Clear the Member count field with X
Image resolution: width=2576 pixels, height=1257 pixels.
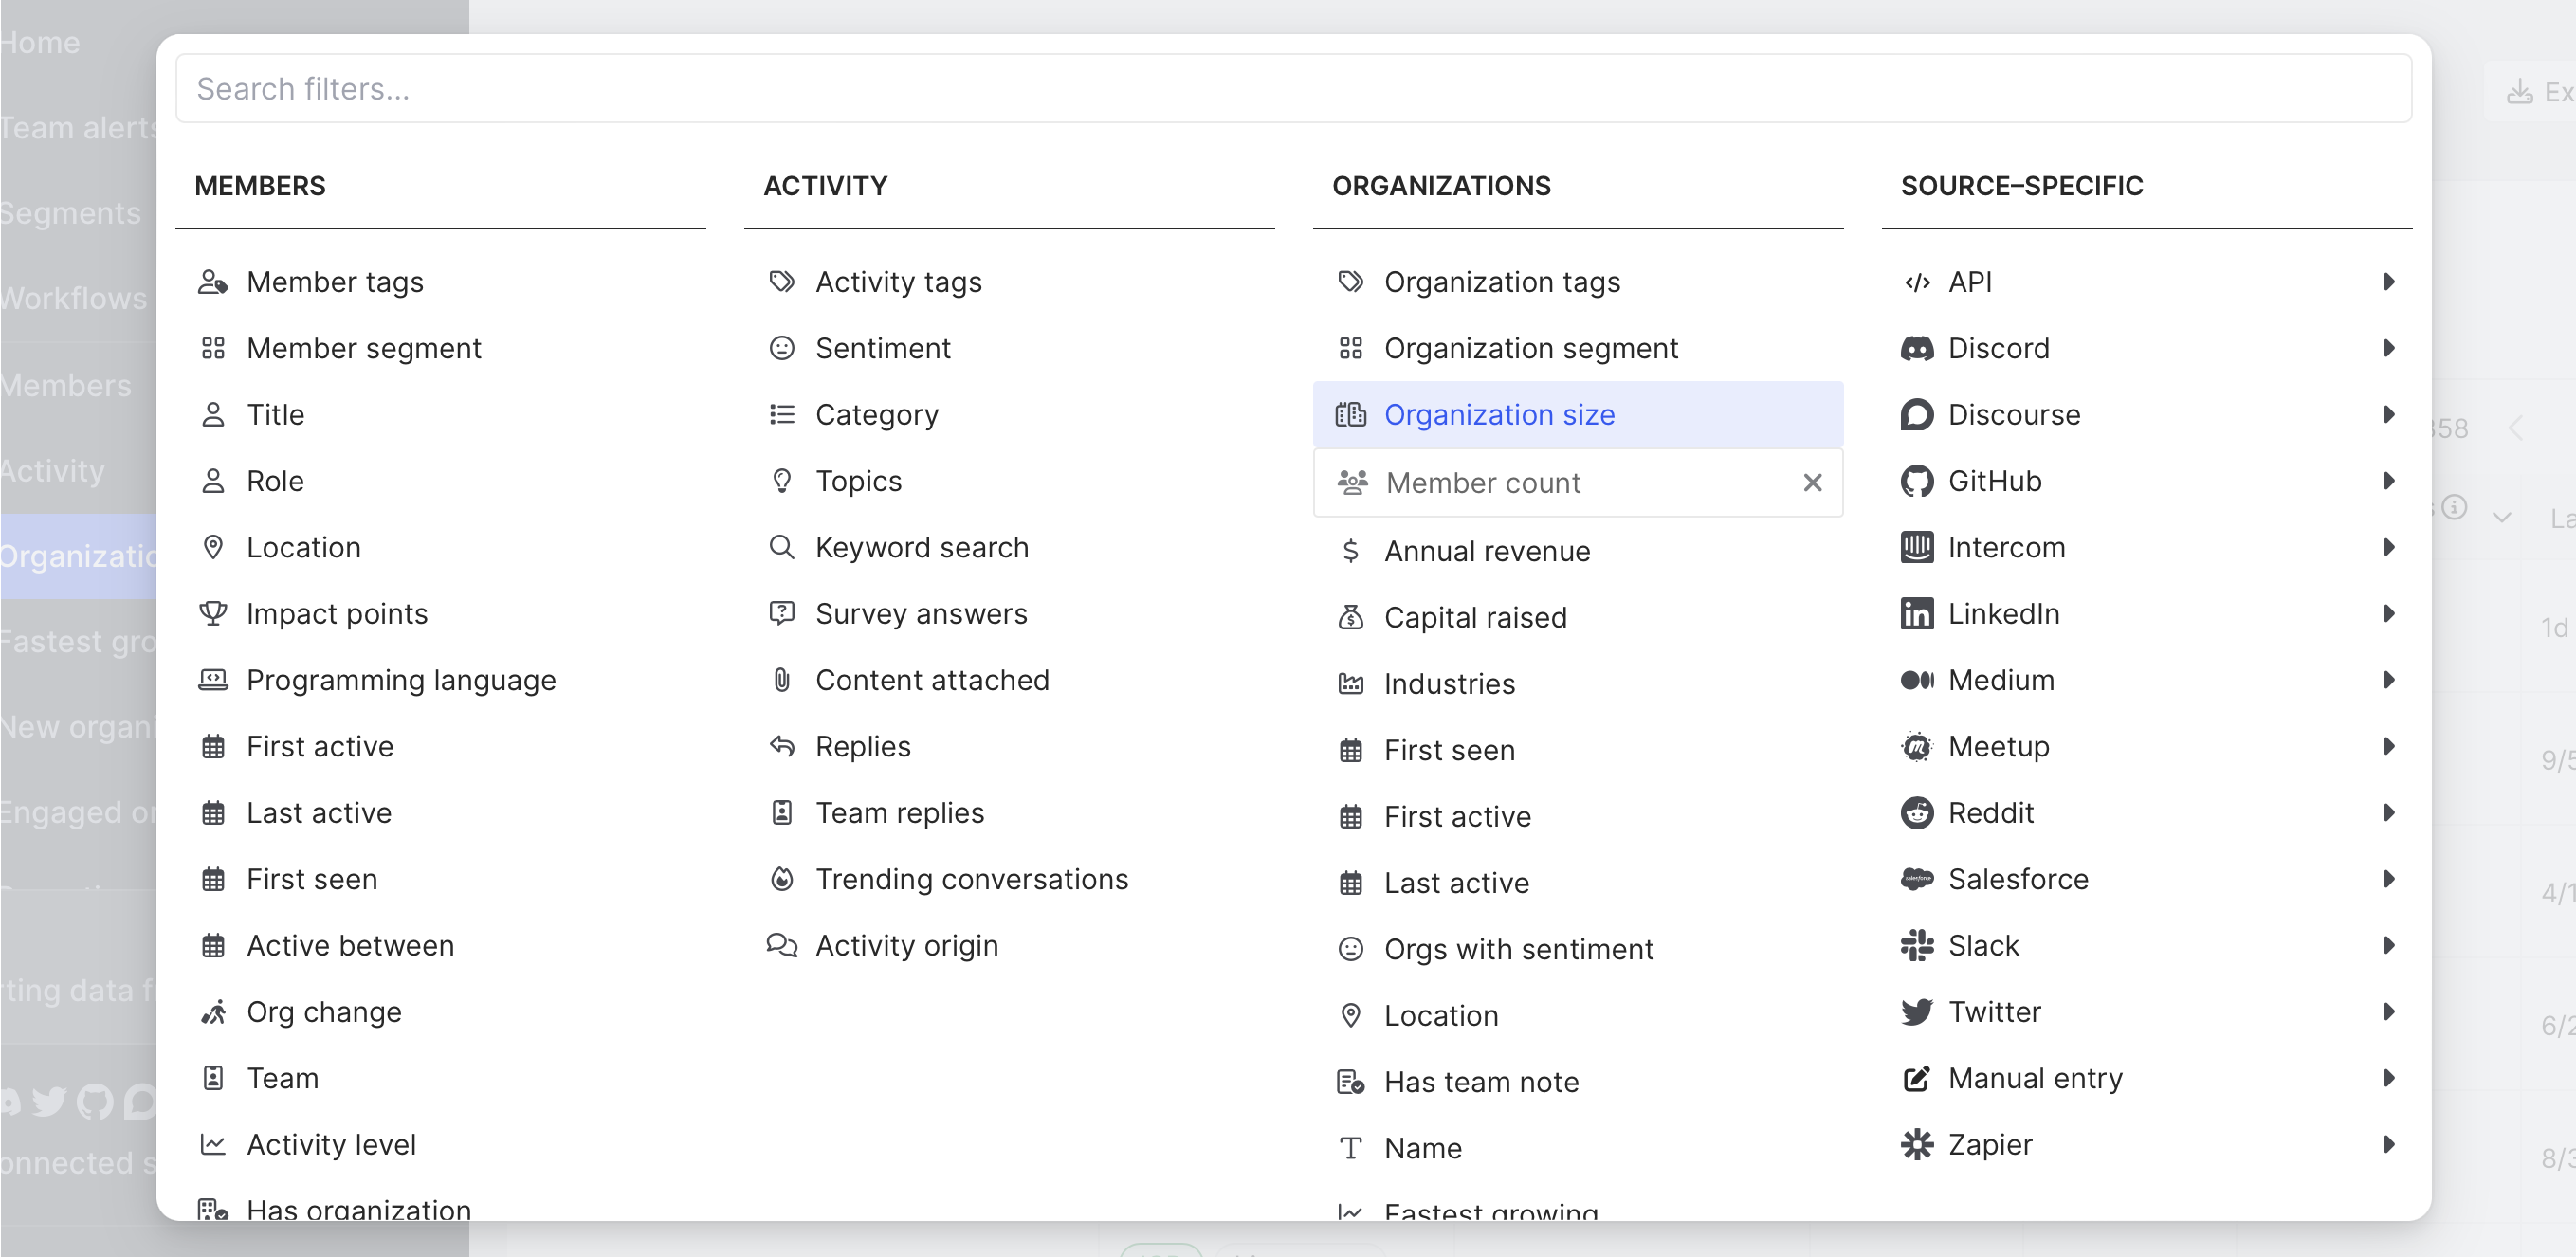pos(1812,483)
